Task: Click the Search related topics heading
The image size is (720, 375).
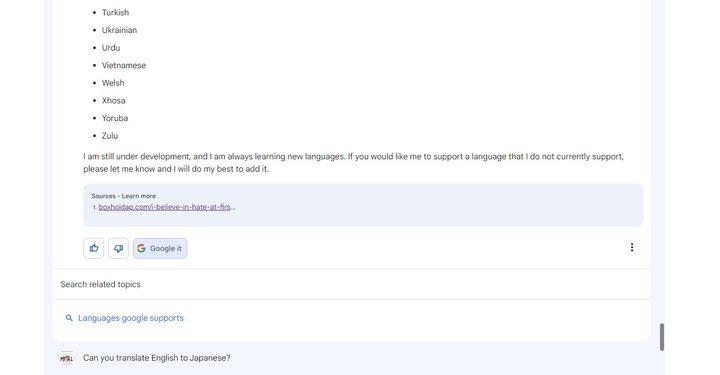Action: (101, 284)
